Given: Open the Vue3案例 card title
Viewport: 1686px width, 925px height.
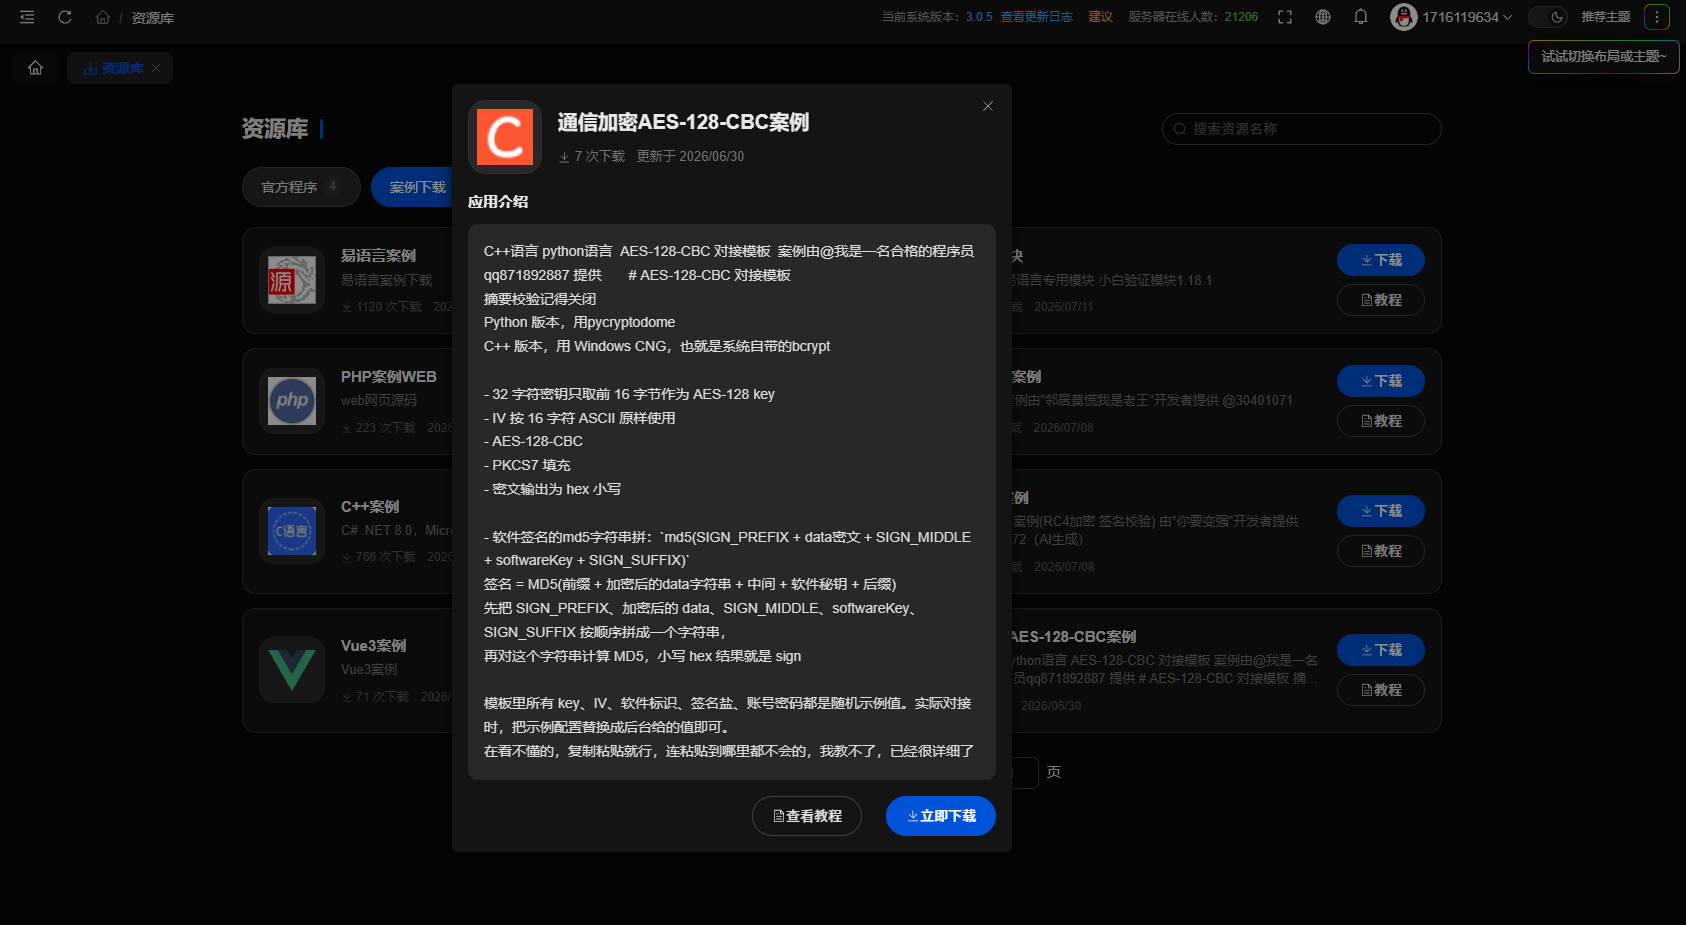Looking at the screenshot, I should point(373,646).
